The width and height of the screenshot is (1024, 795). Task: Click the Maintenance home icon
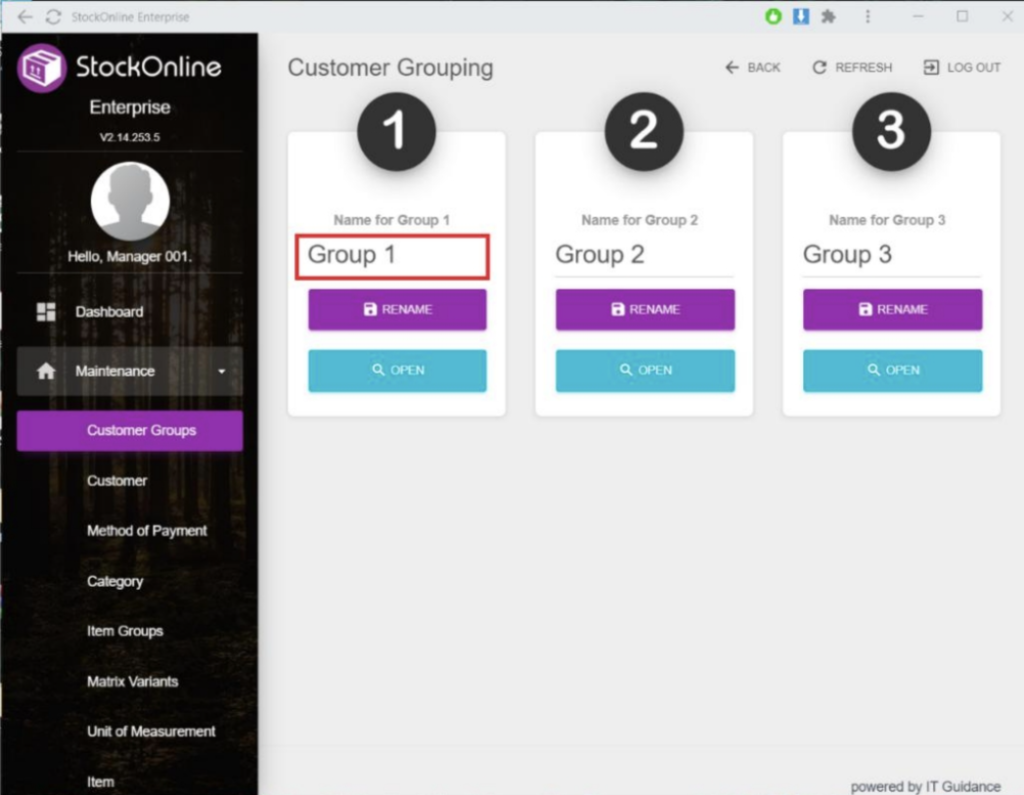(x=46, y=371)
